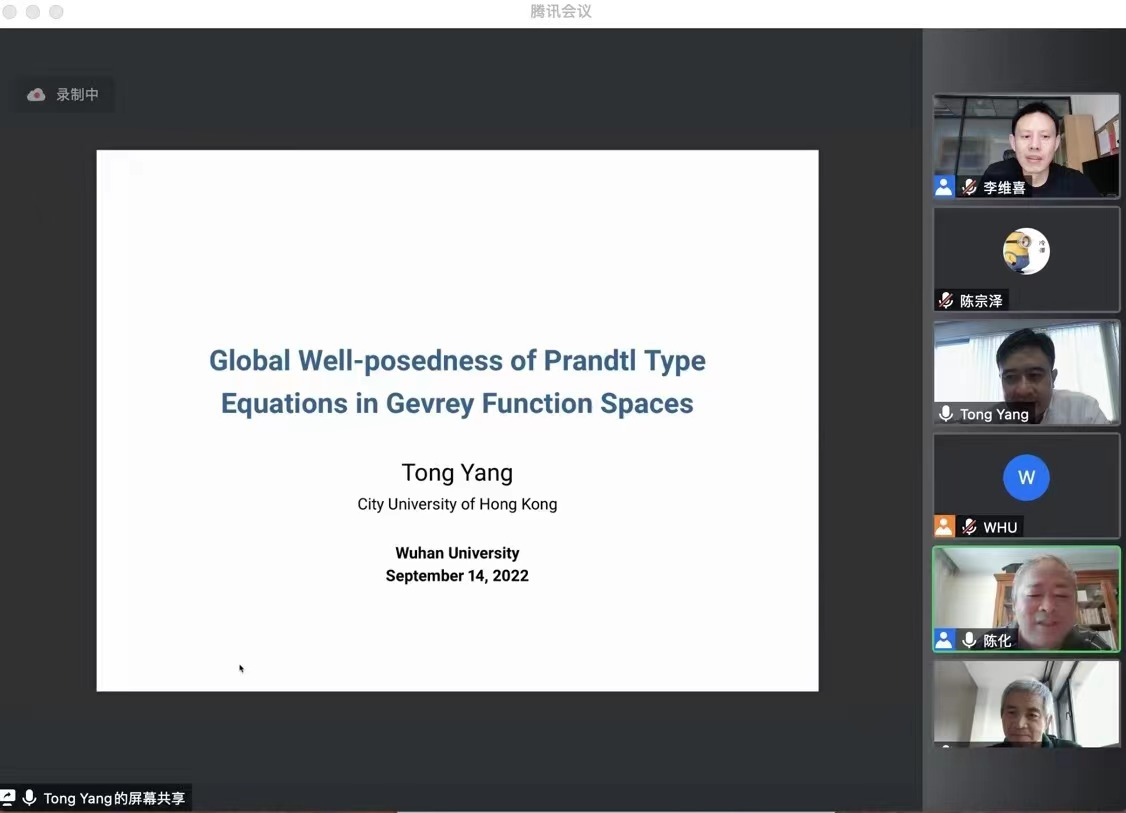The height and width of the screenshot is (813, 1126).
Task: Maximize the 腾讯会议 window
Action: coord(56,12)
